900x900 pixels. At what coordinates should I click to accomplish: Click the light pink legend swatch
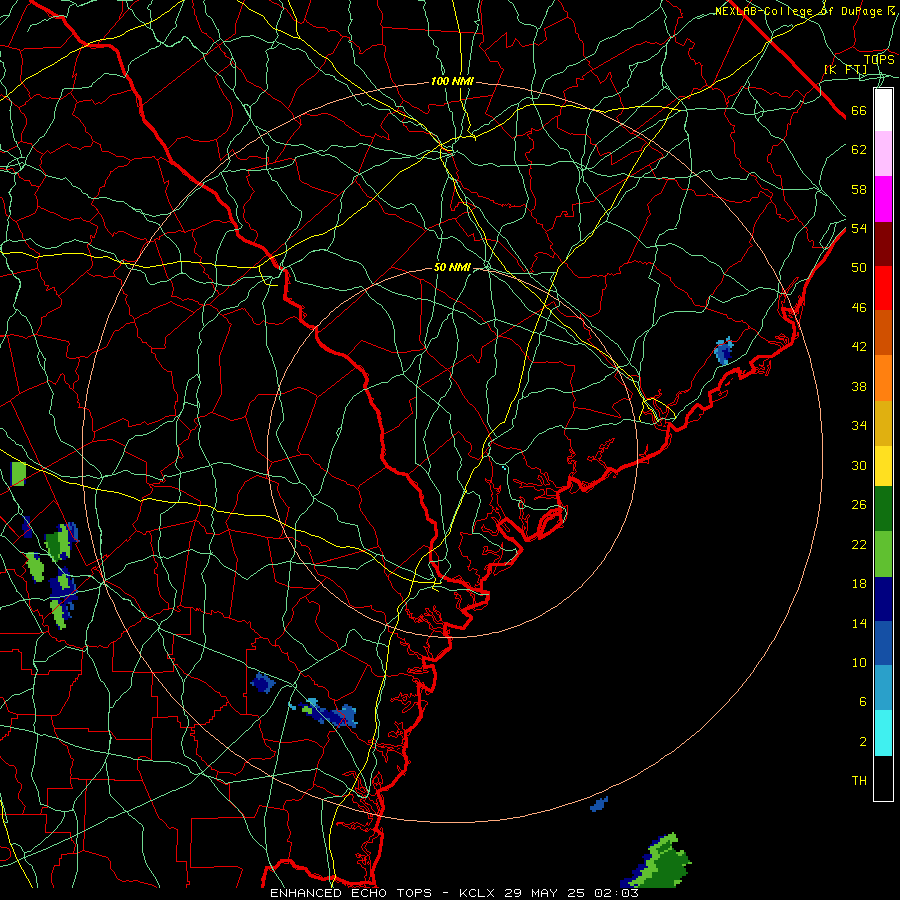point(883,153)
